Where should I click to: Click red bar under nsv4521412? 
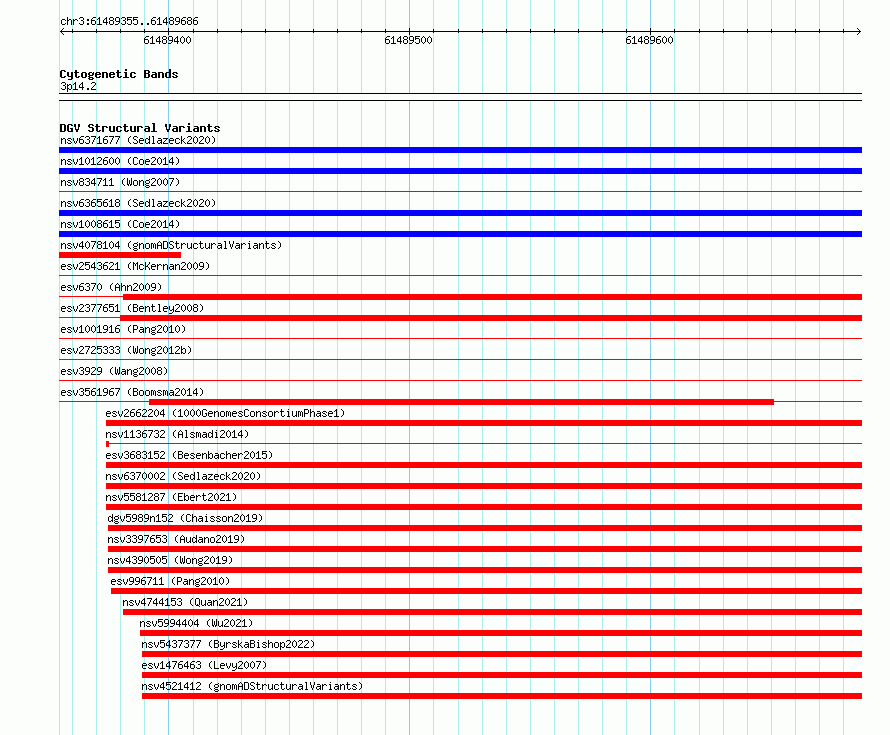(502, 696)
